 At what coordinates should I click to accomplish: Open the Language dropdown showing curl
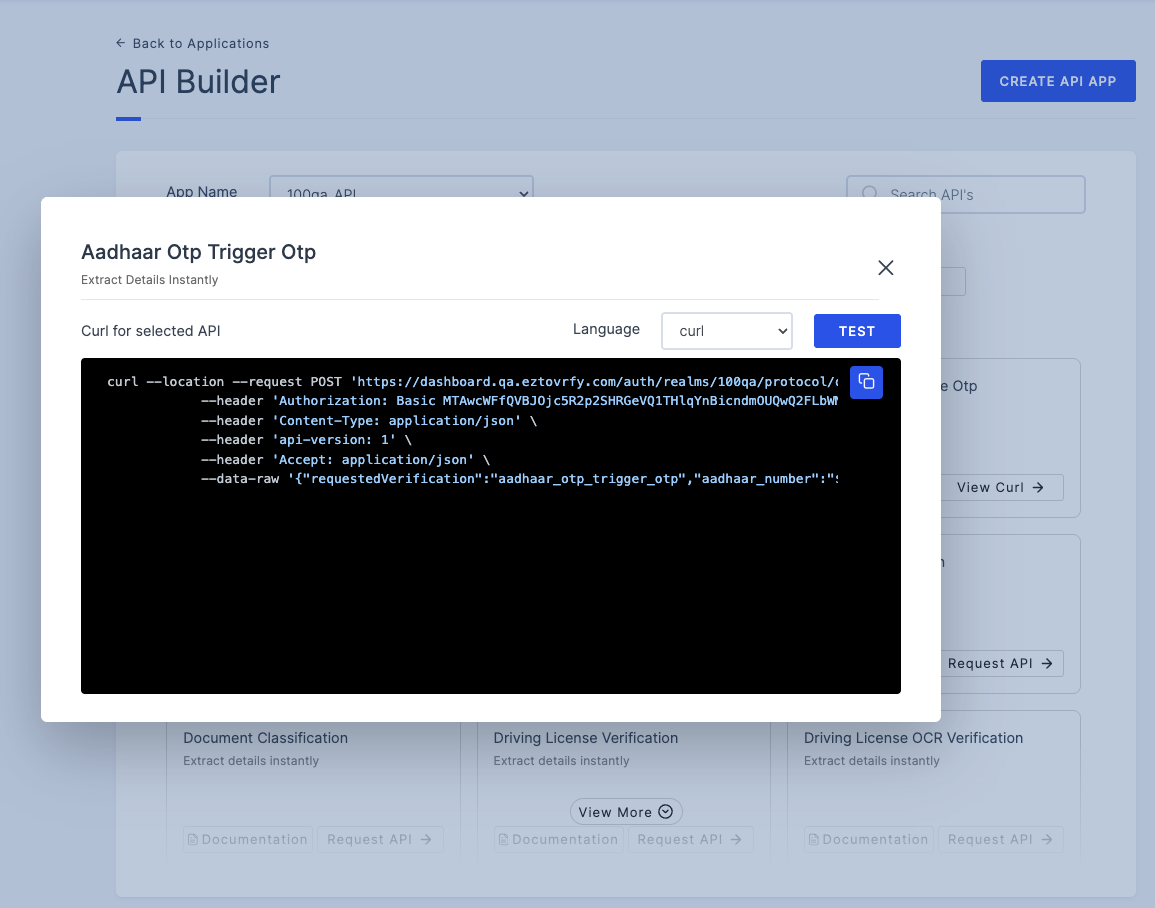727,331
